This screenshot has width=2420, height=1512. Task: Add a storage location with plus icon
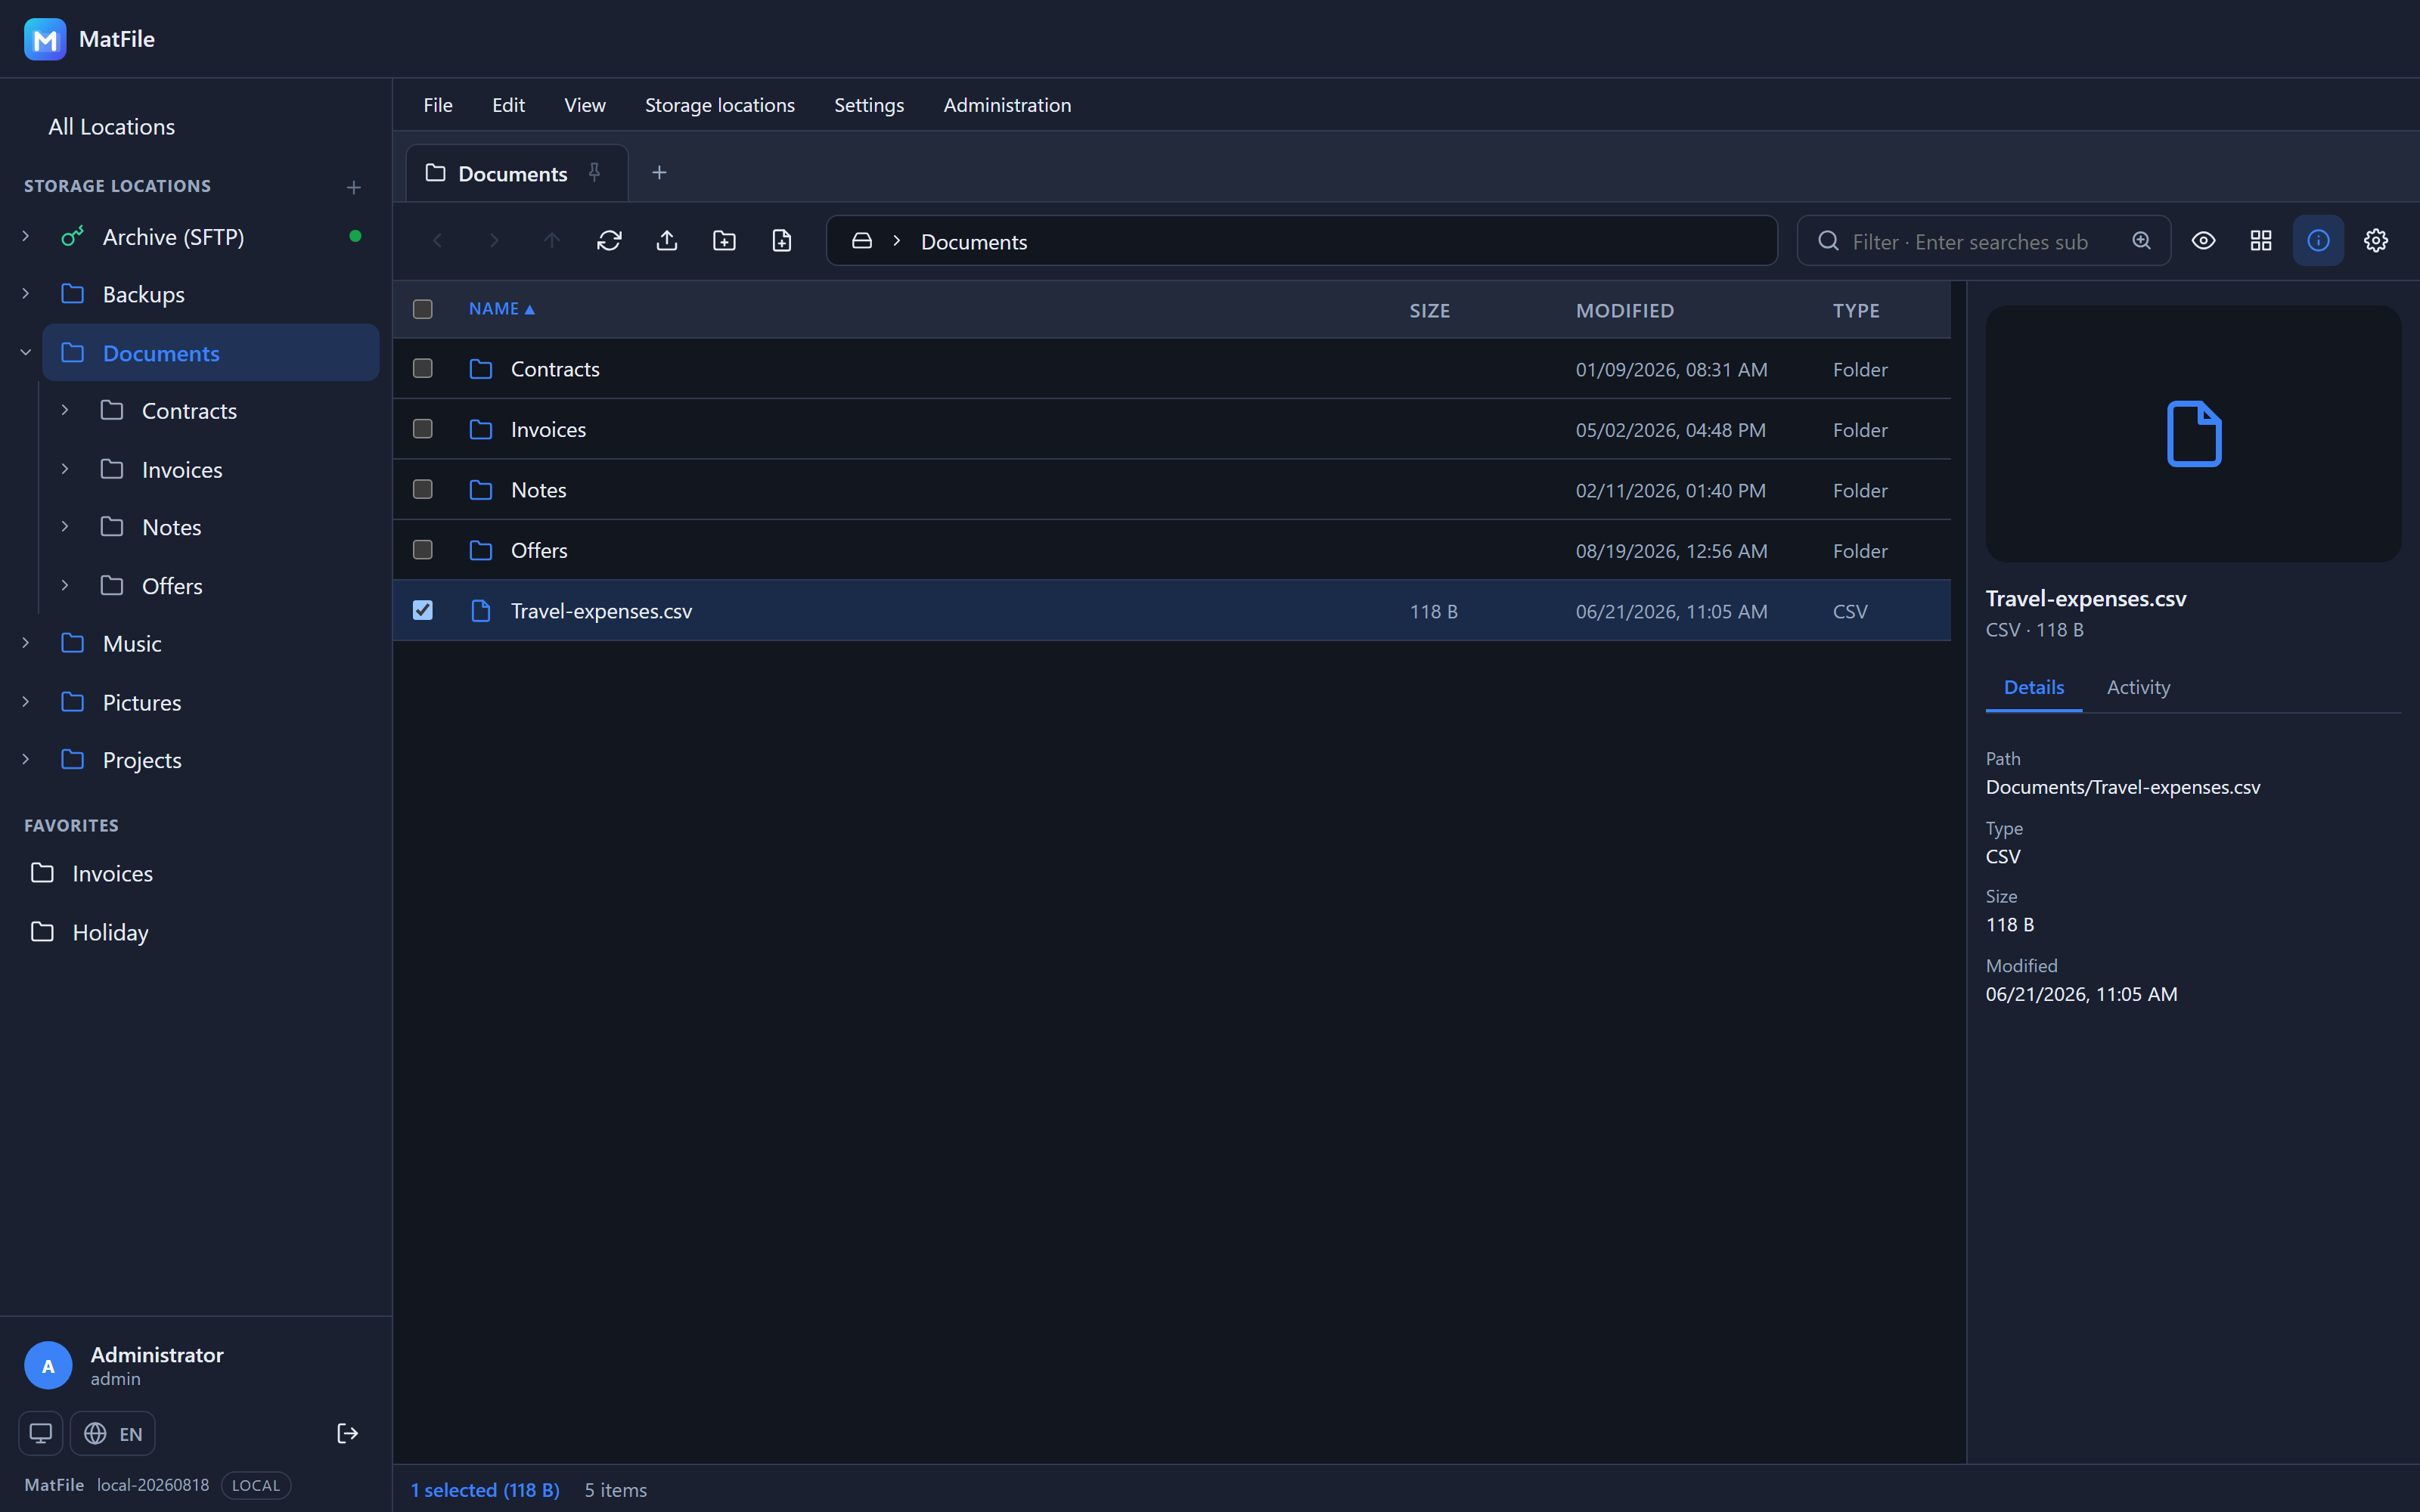coord(354,187)
